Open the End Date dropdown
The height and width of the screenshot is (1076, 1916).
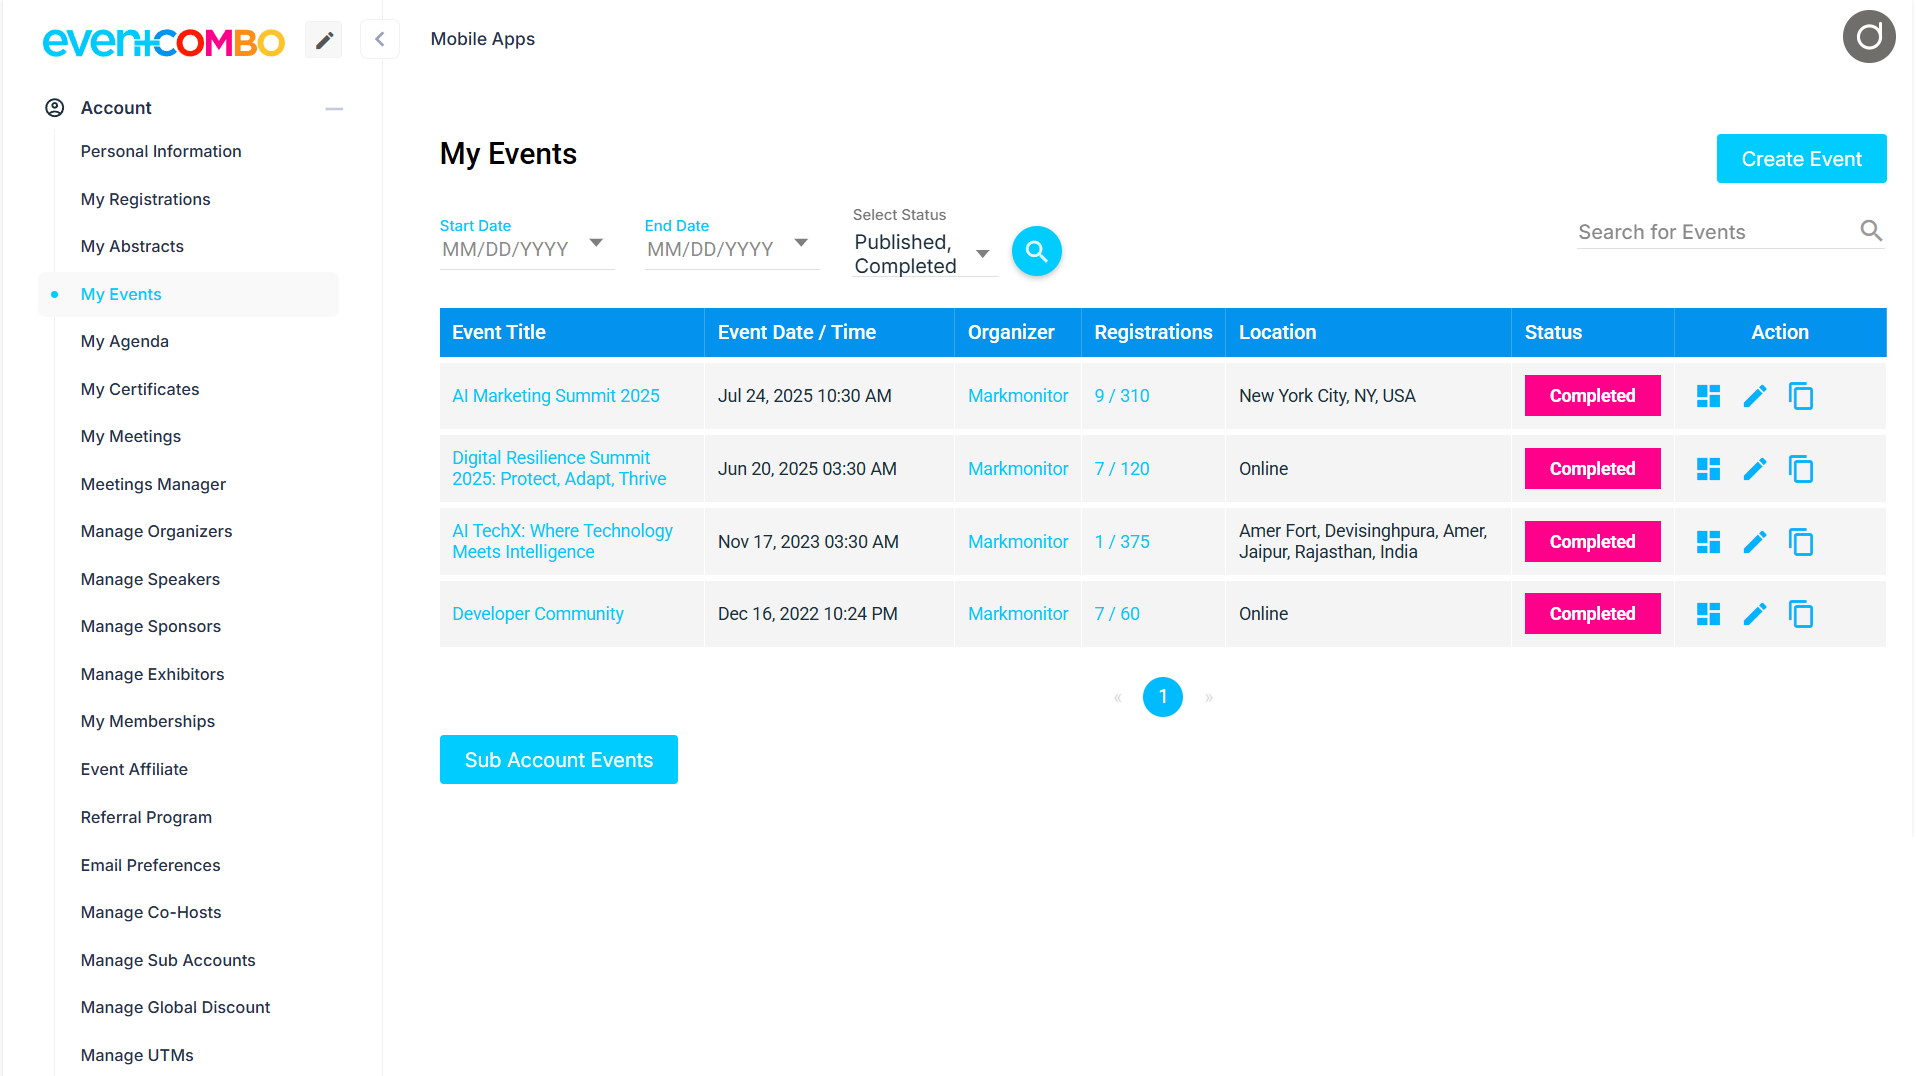(801, 243)
